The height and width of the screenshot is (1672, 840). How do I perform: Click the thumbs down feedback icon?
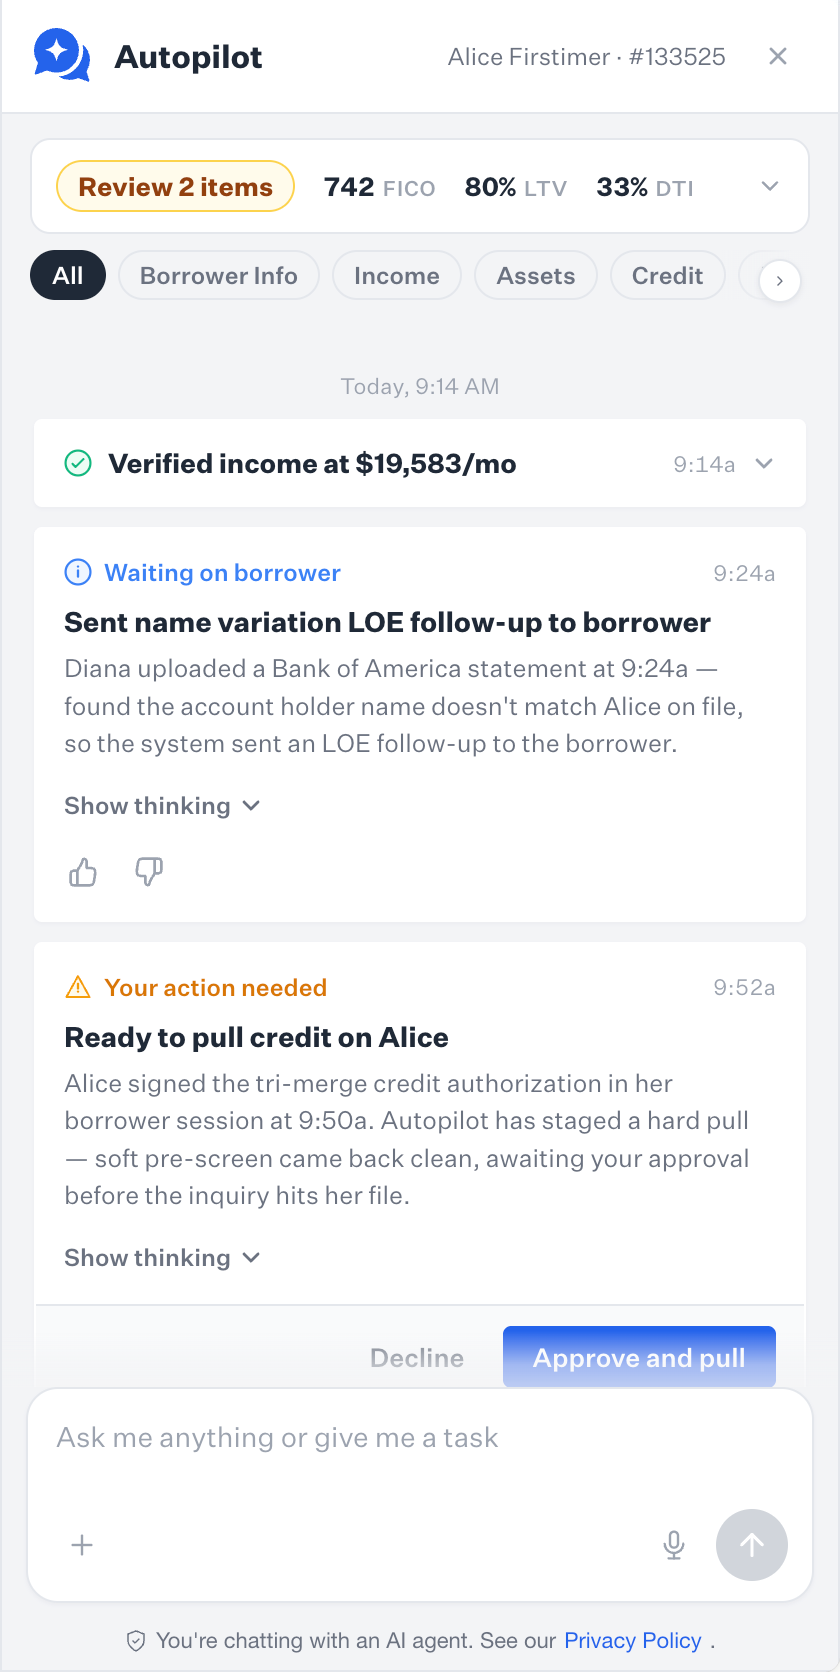149,872
